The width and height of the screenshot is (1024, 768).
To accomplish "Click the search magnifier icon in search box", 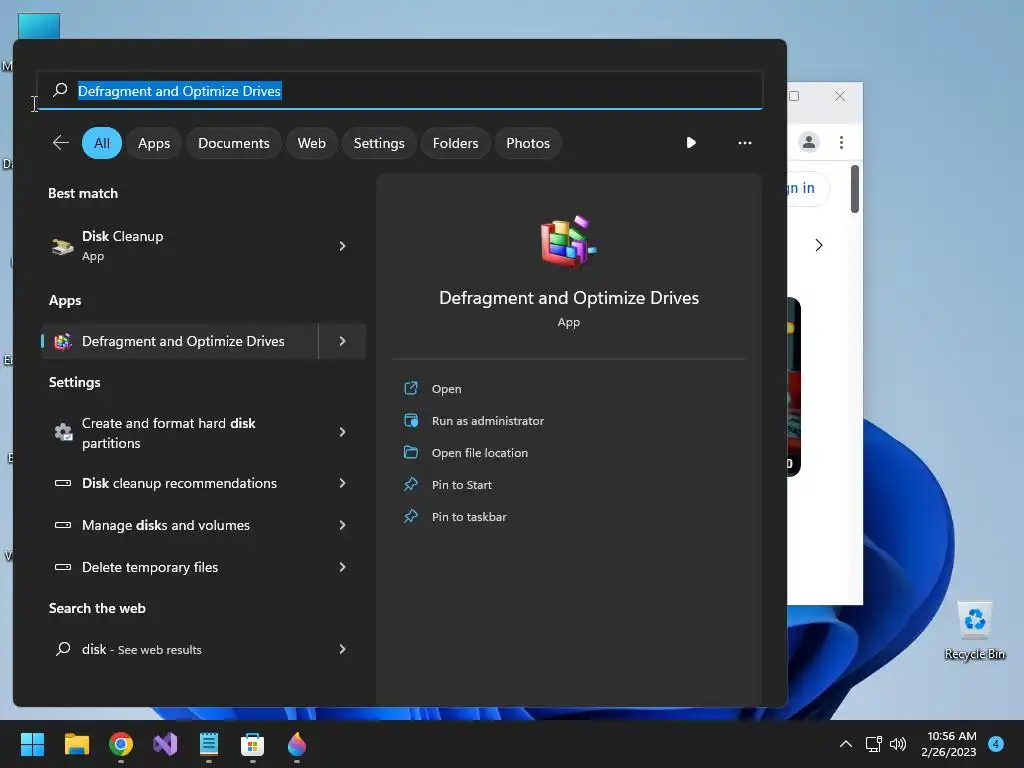I will pos(60,90).
